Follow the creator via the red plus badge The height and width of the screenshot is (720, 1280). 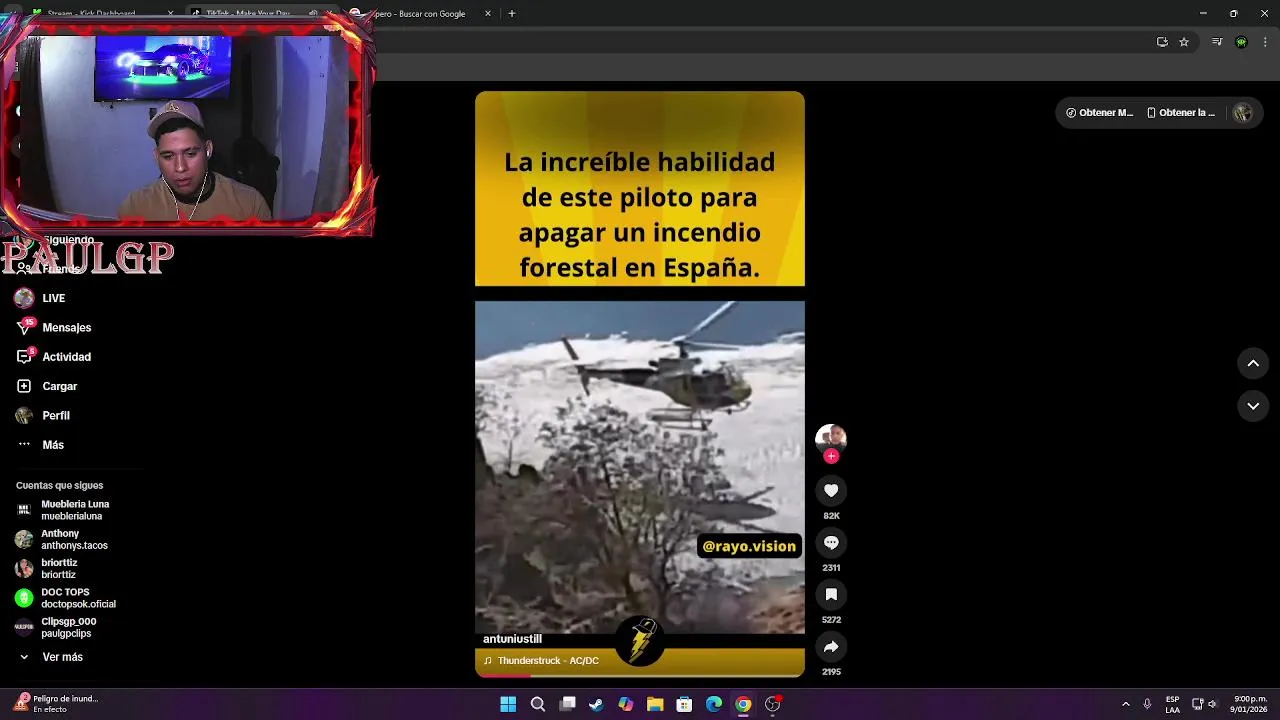coord(831,456)
